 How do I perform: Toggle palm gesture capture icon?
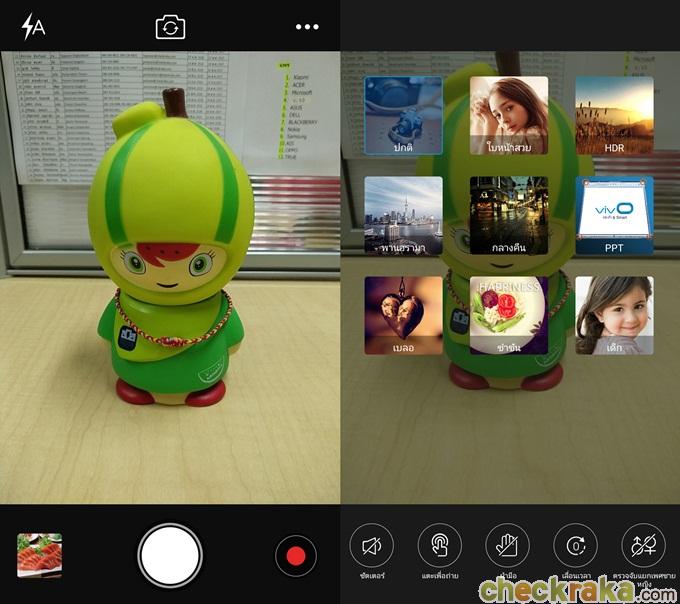point(507,546)
